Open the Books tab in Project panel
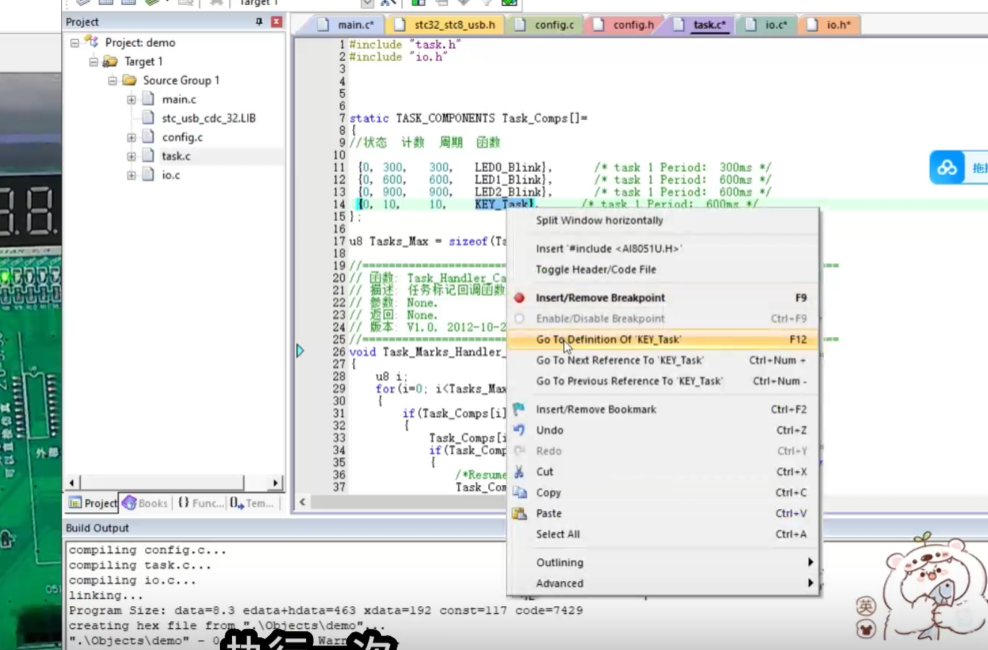The height and width of the screenshot is (650, 988). (145, 503)
